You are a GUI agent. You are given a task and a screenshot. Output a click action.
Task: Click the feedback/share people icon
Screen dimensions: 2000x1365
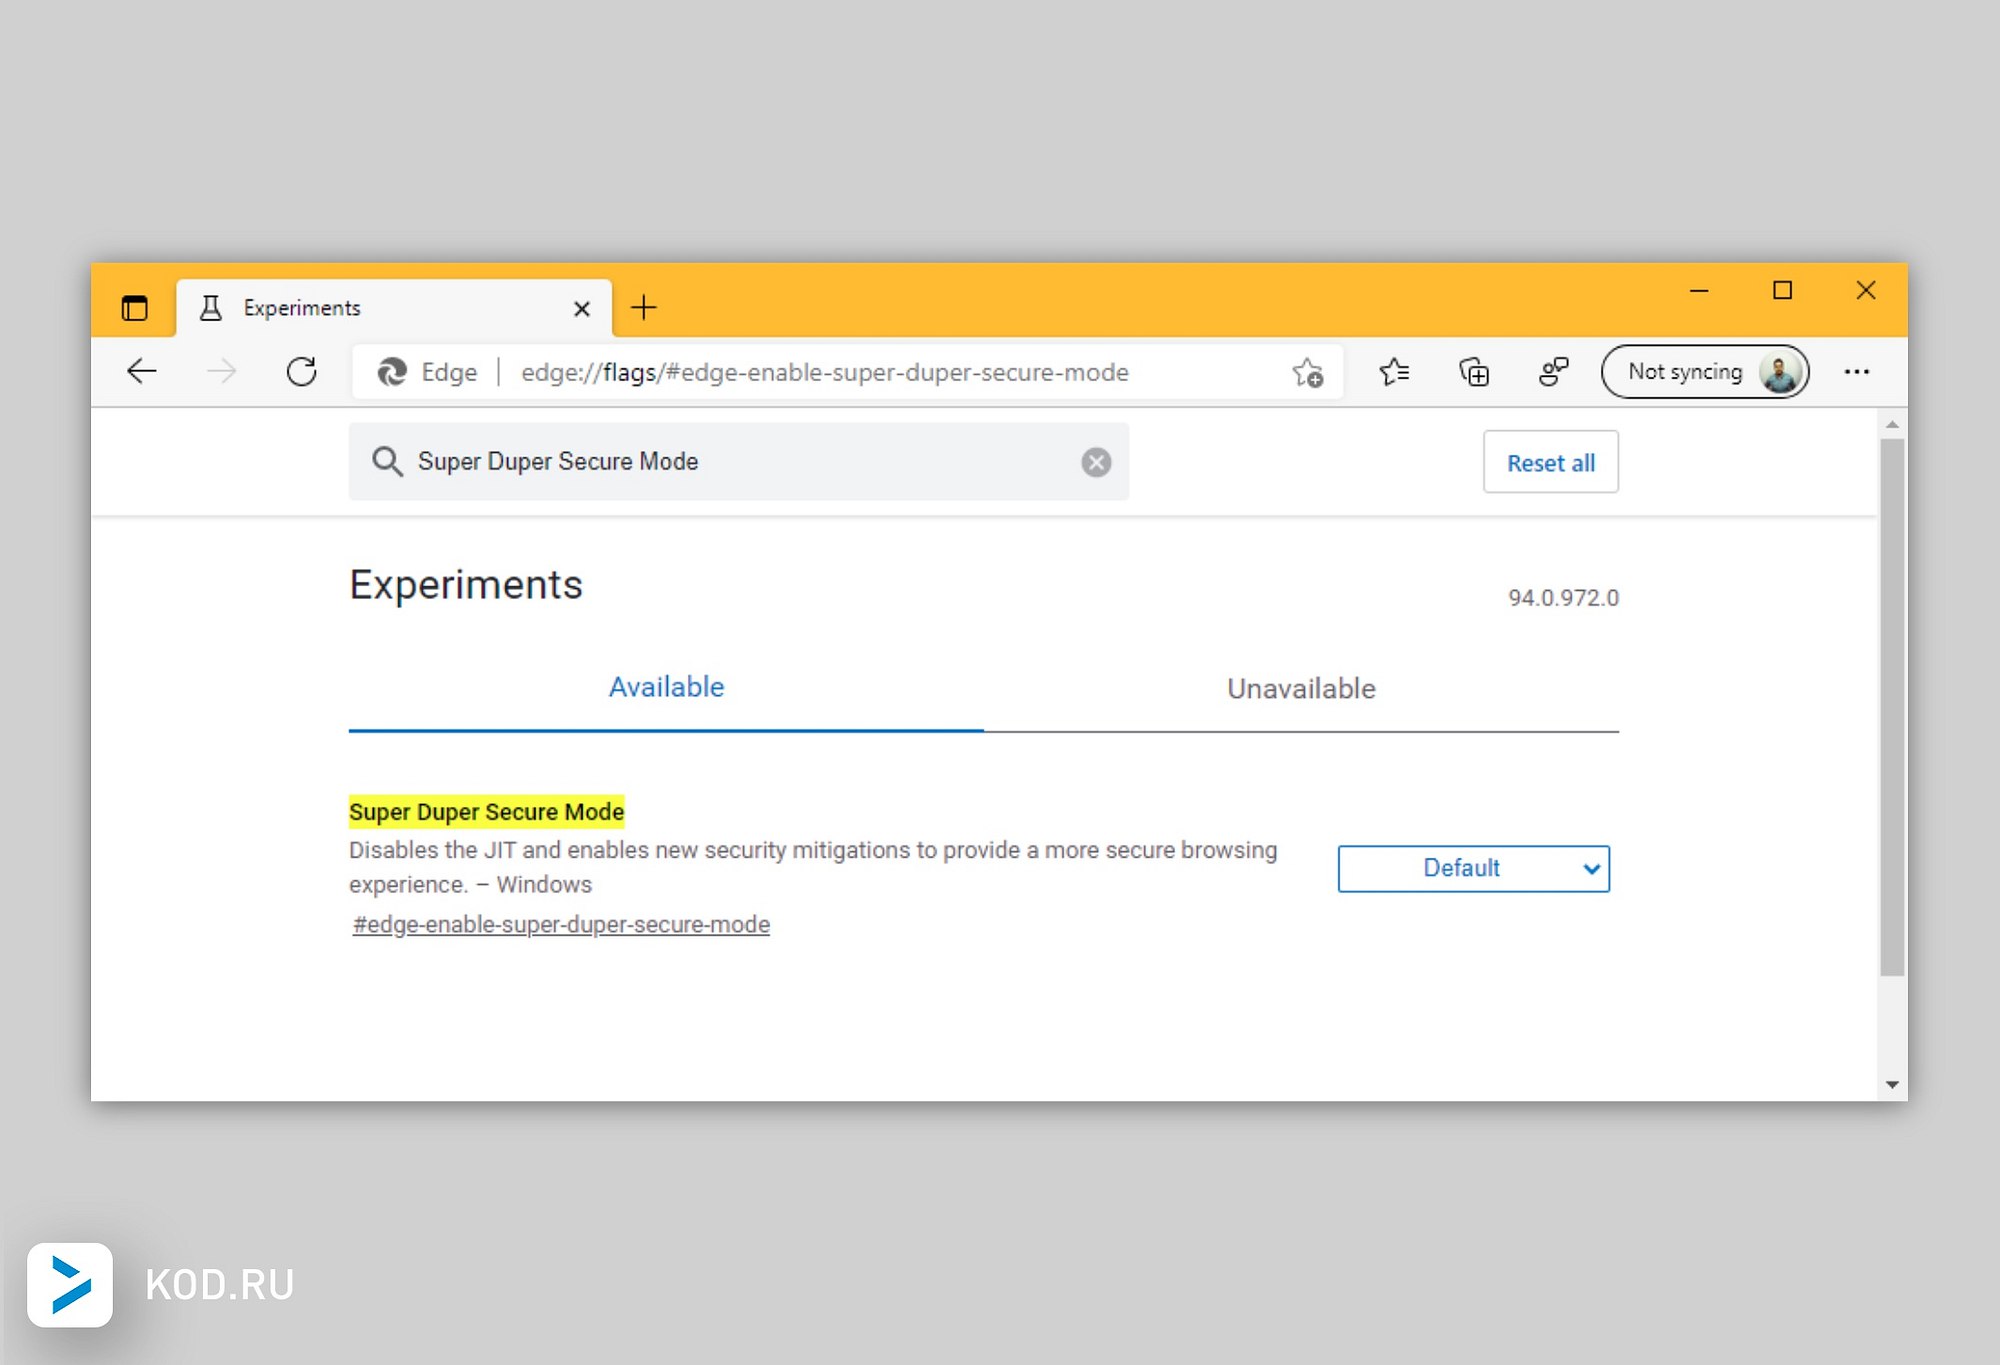coord(1553,372)
